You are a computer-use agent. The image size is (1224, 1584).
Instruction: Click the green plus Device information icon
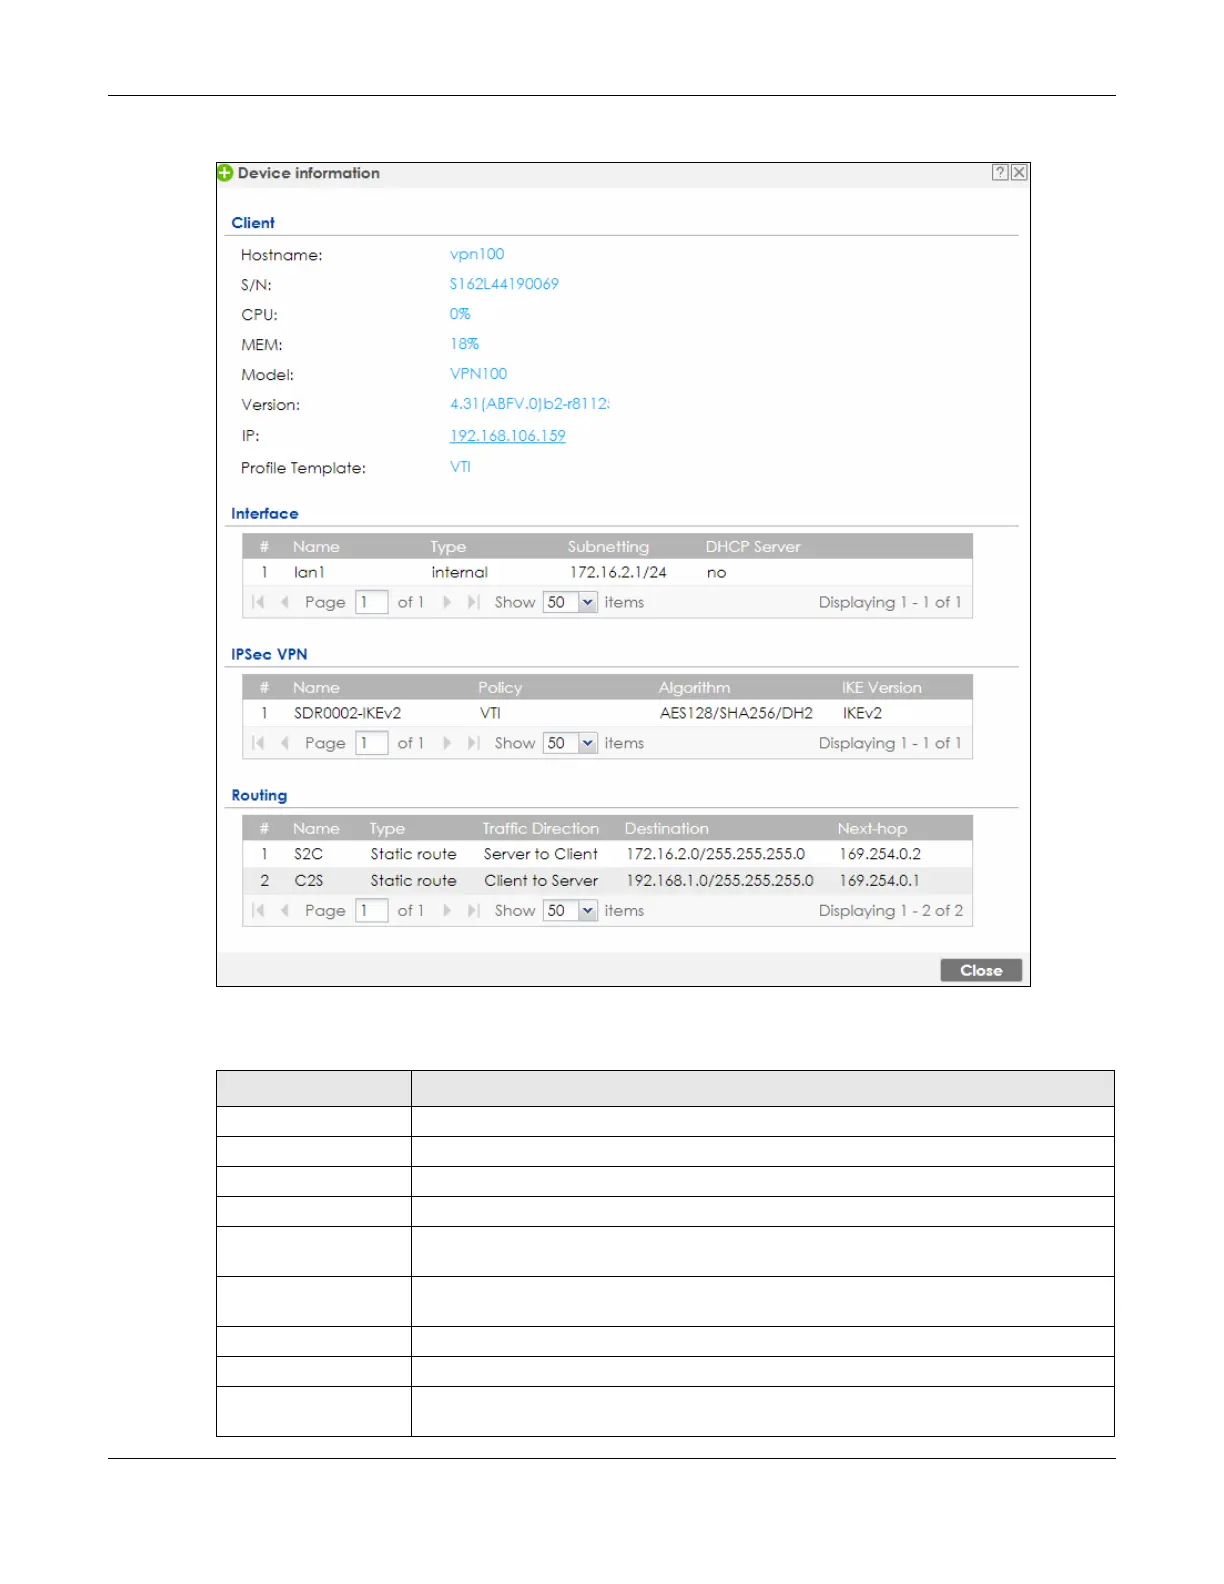point(225,173)
